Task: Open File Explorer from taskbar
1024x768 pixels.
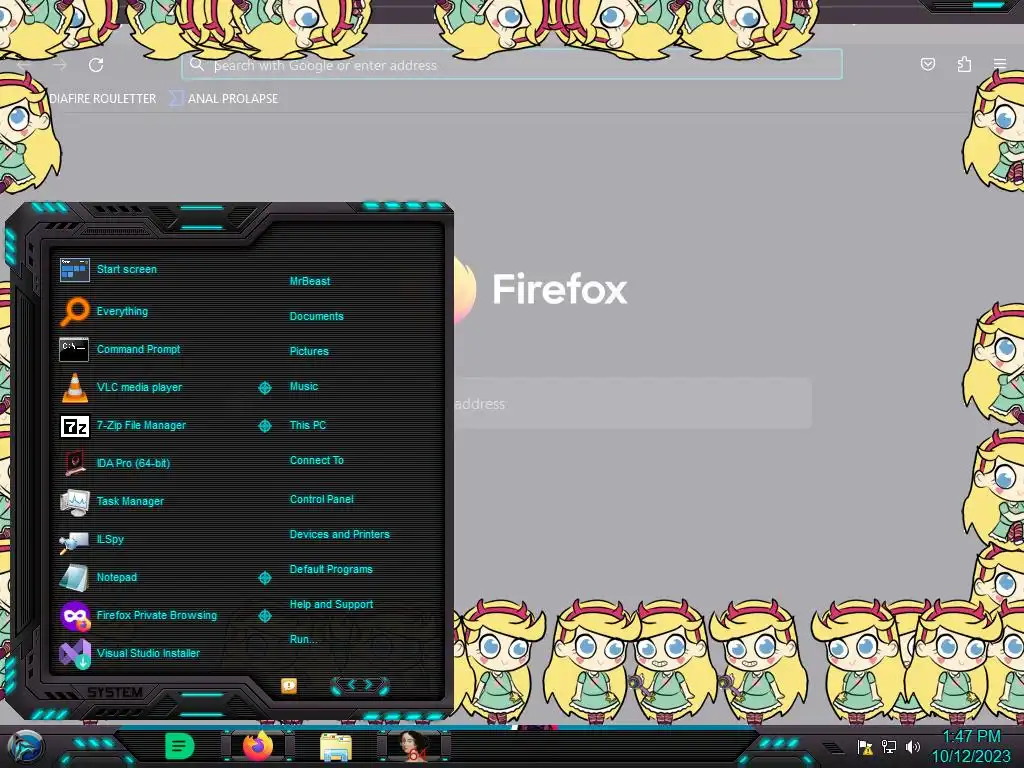Action: (336, 747)
